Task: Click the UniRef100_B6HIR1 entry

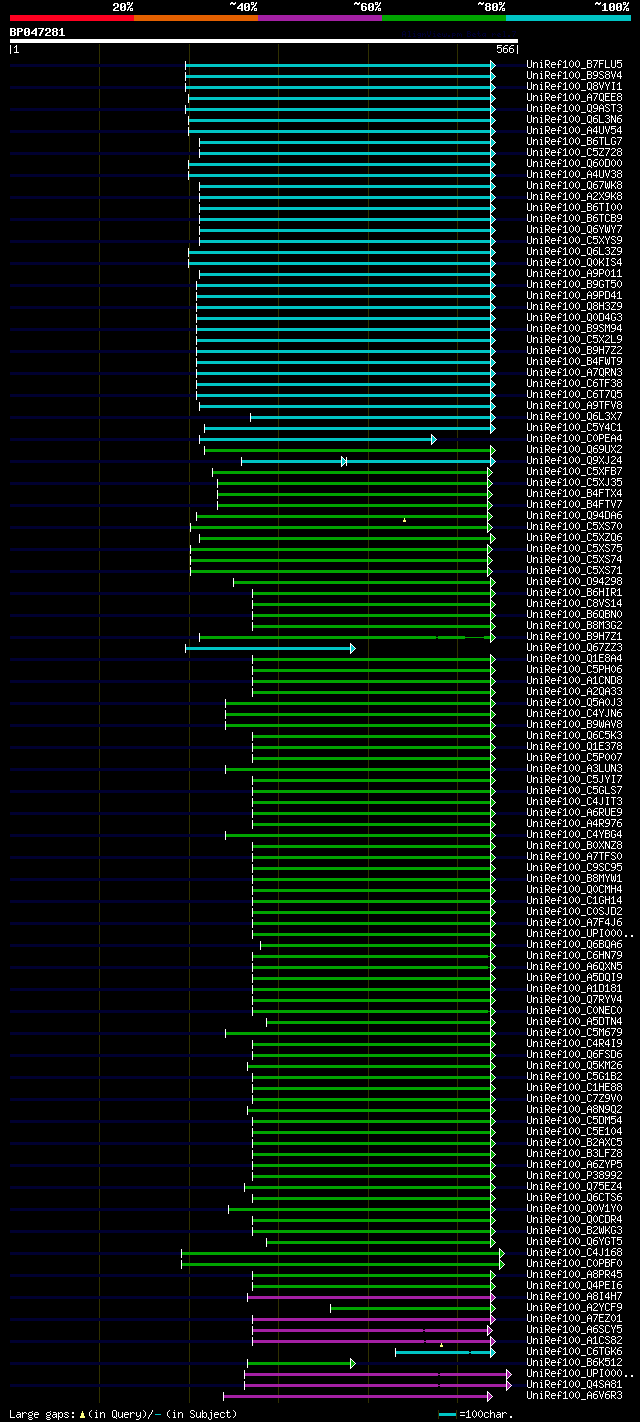Action: coord(574,592)
